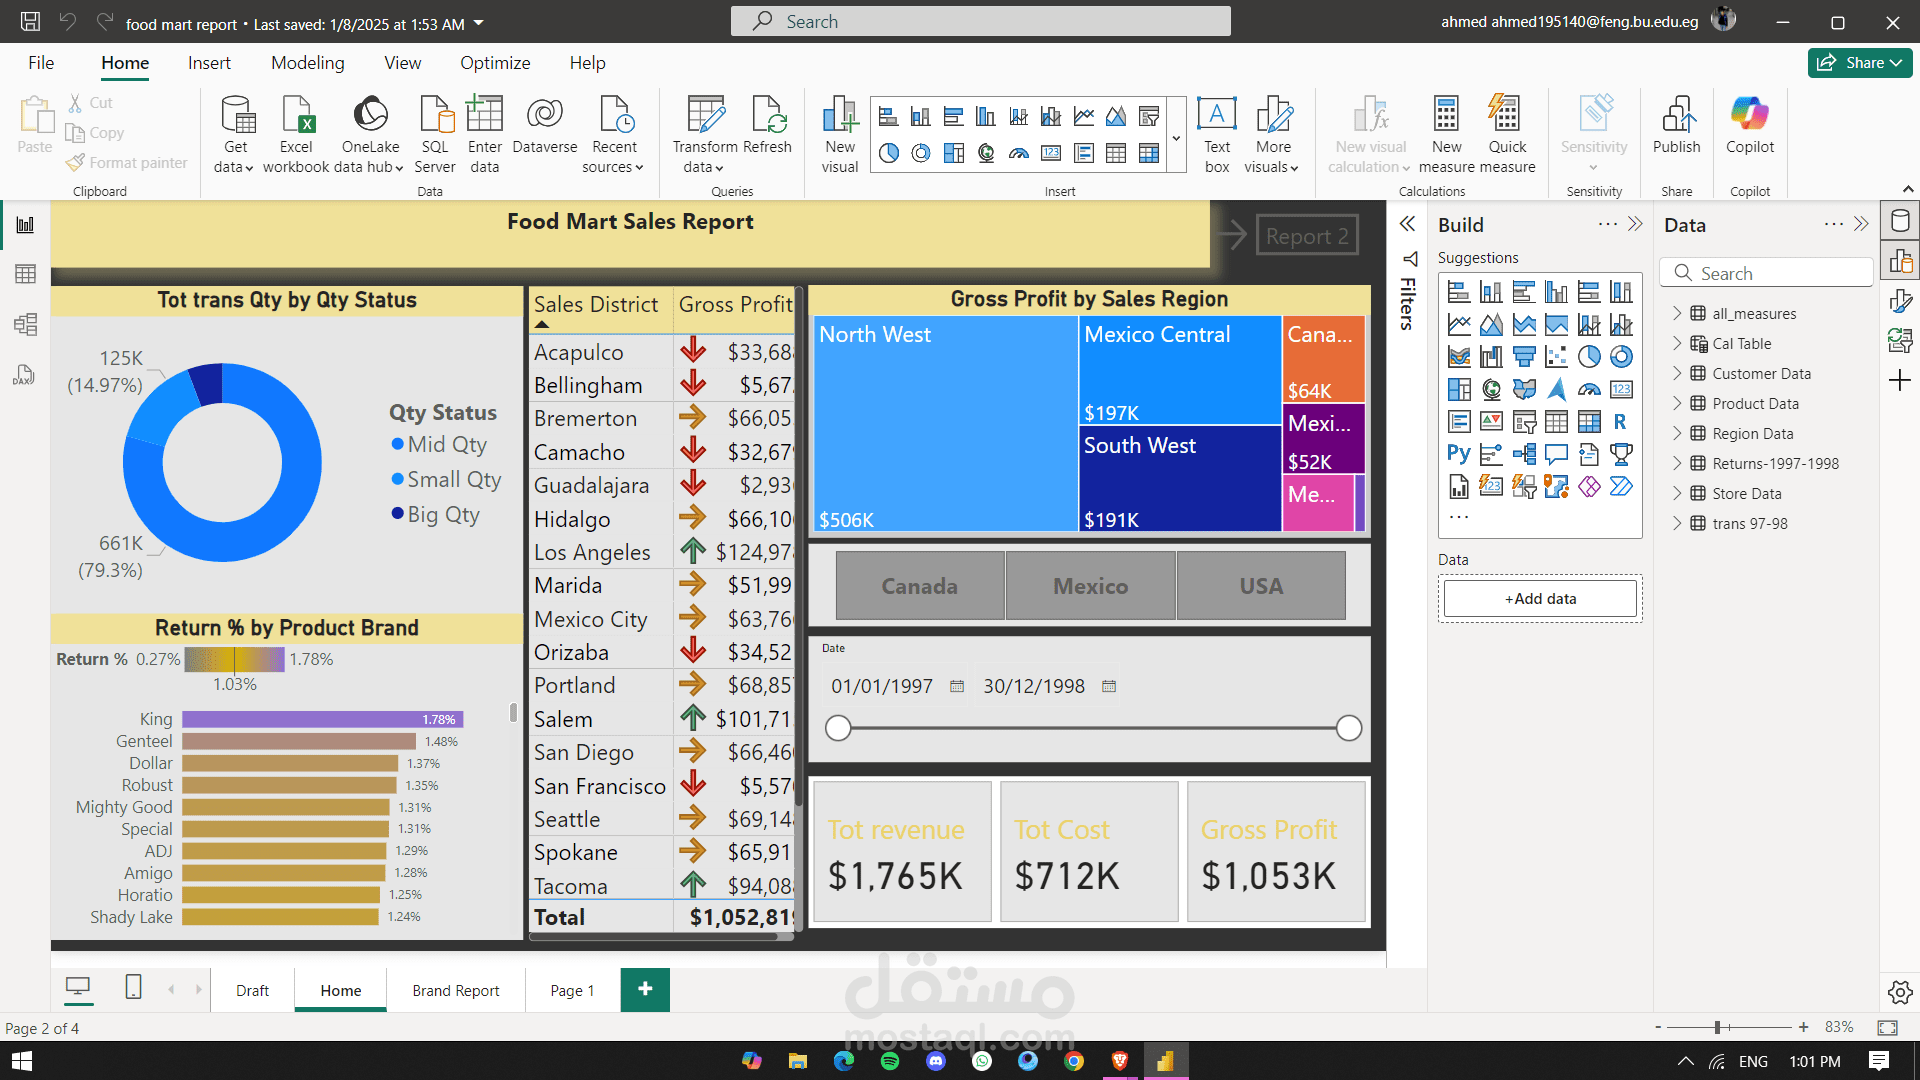Switch to the Insert ribbon tab
The width and height of the screenshot is (1920, 1080).
click(x=209, y=63)
